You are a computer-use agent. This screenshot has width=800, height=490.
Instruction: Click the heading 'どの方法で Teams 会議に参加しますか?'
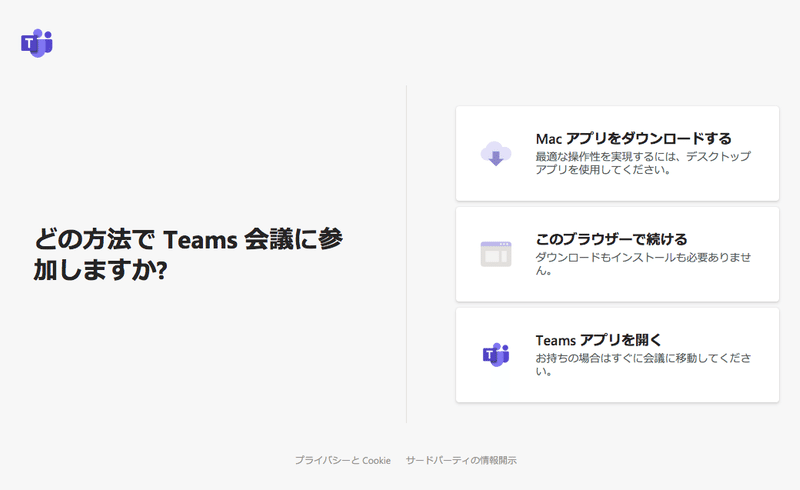coord(188,254)
